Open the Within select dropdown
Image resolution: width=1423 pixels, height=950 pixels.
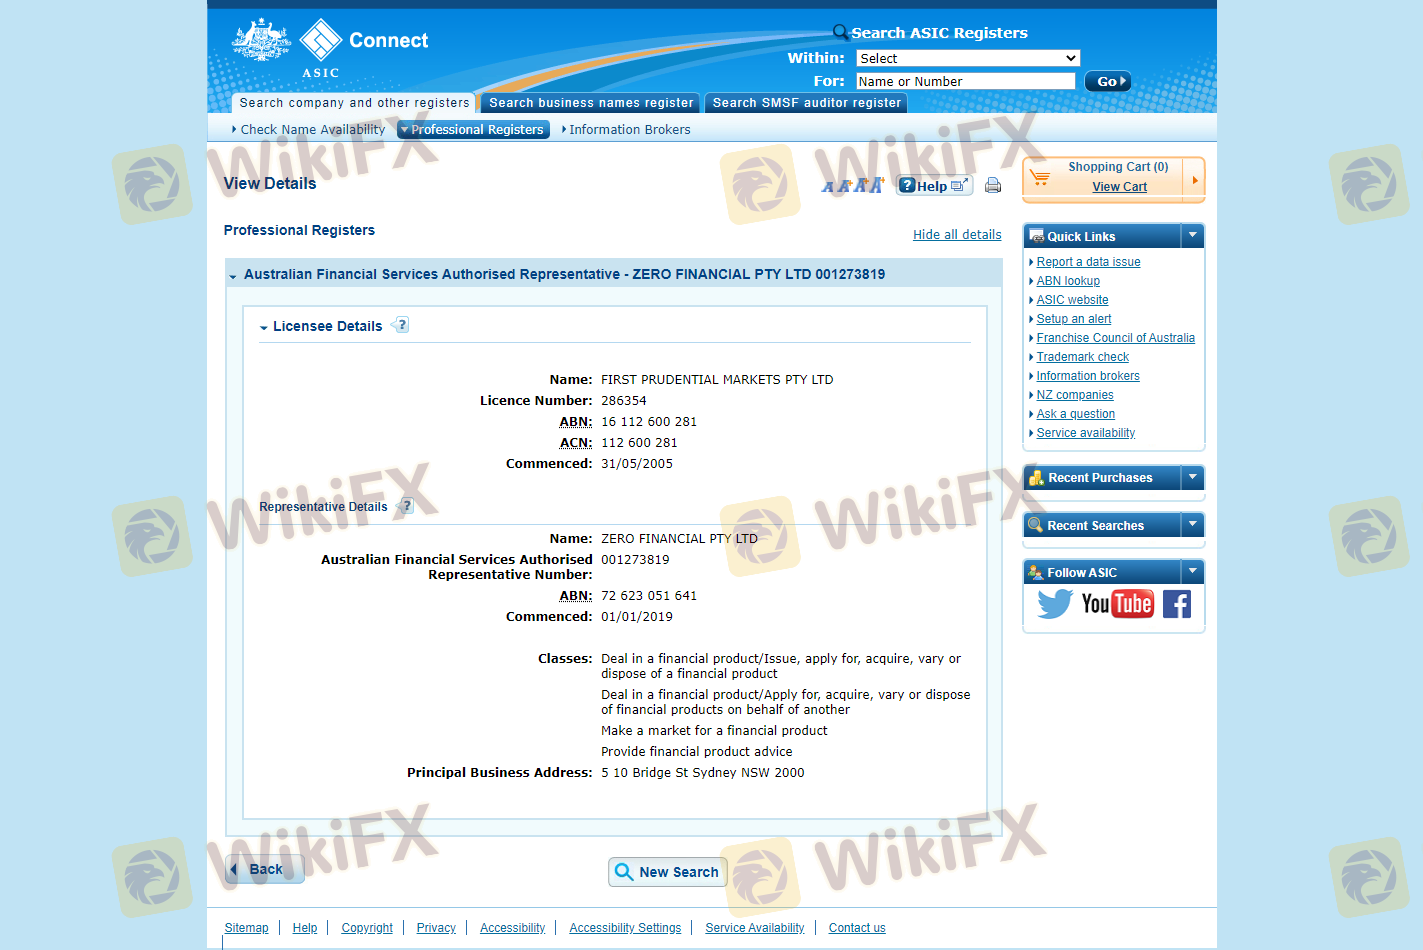[967, 58]
